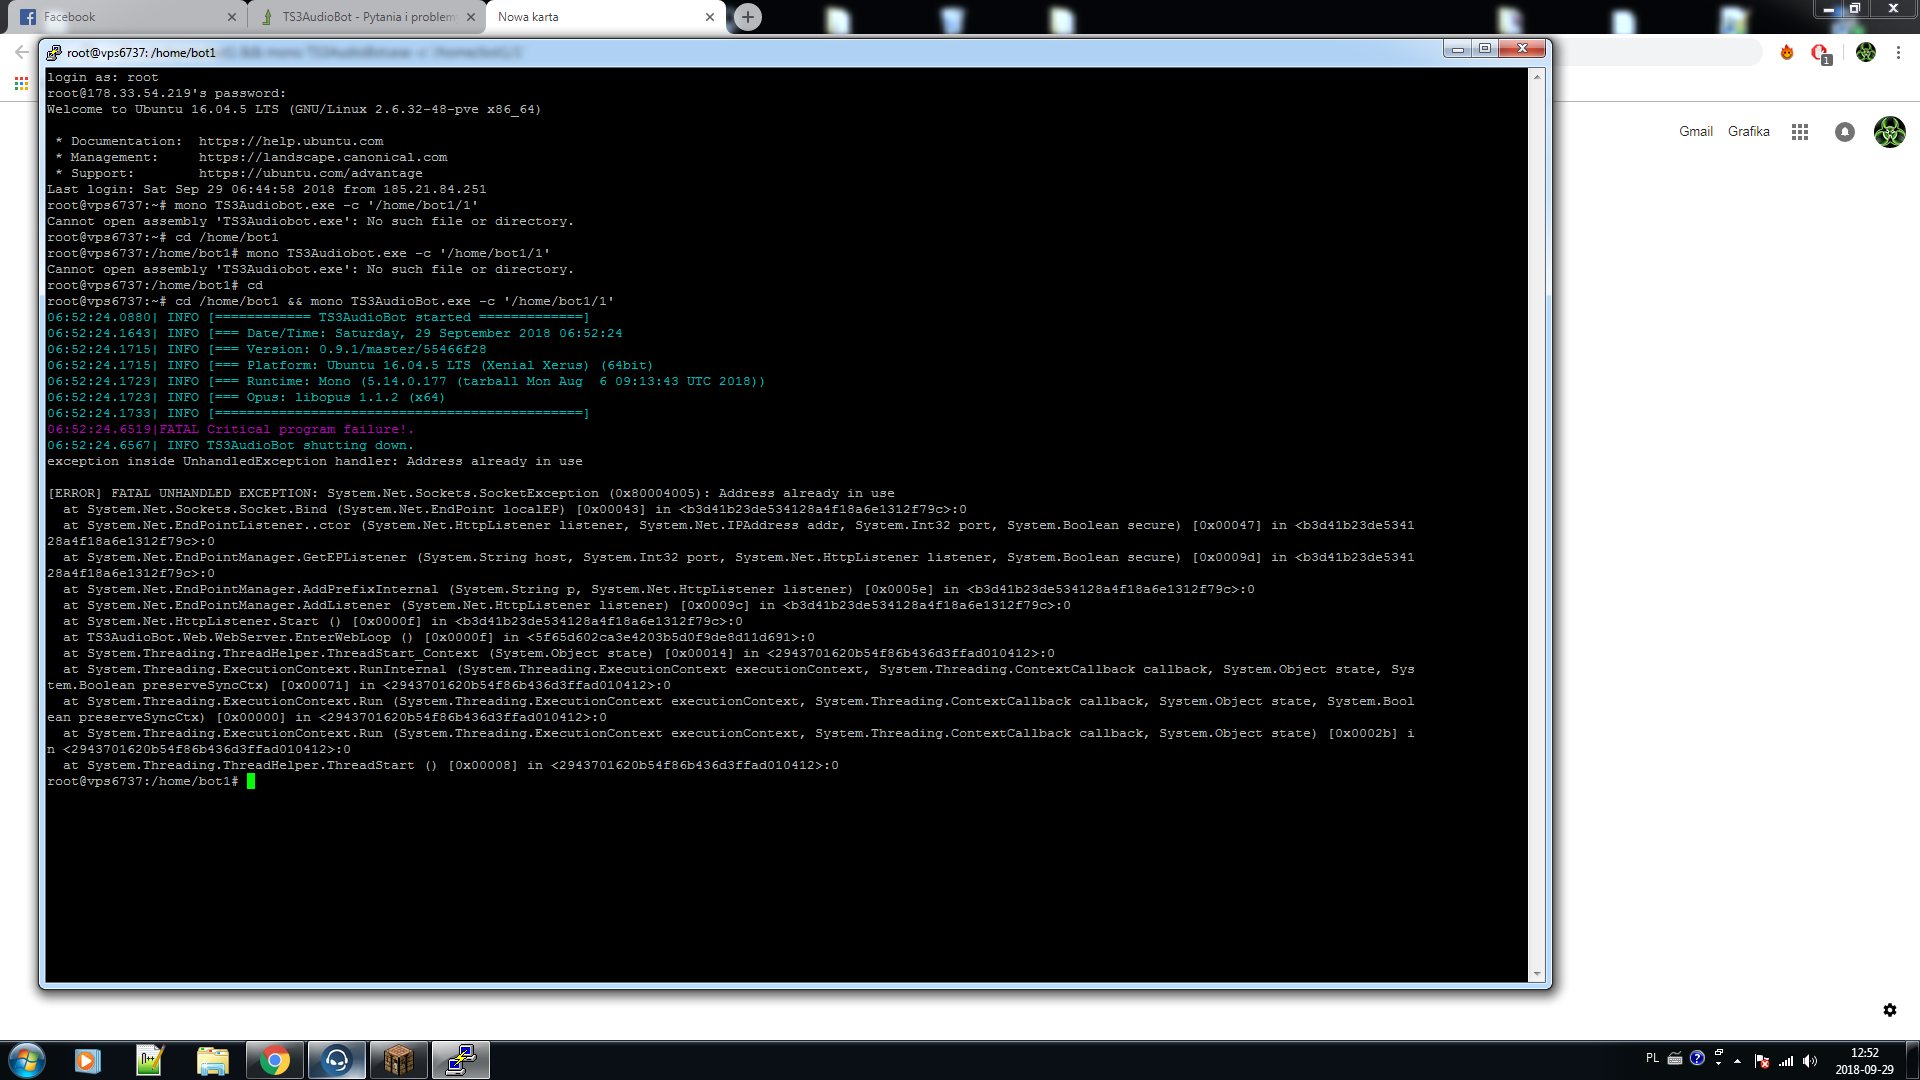1920x1080 pixels.
Task: Open the Grafika link
Action: click(x=1748, y=132)
